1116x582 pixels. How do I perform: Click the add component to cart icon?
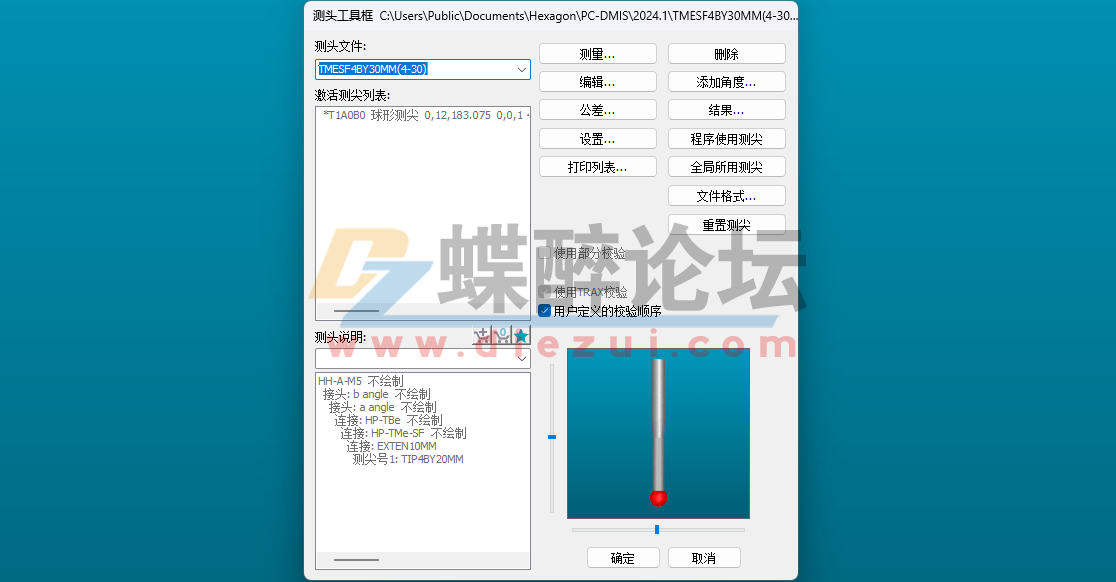(481, 334)
